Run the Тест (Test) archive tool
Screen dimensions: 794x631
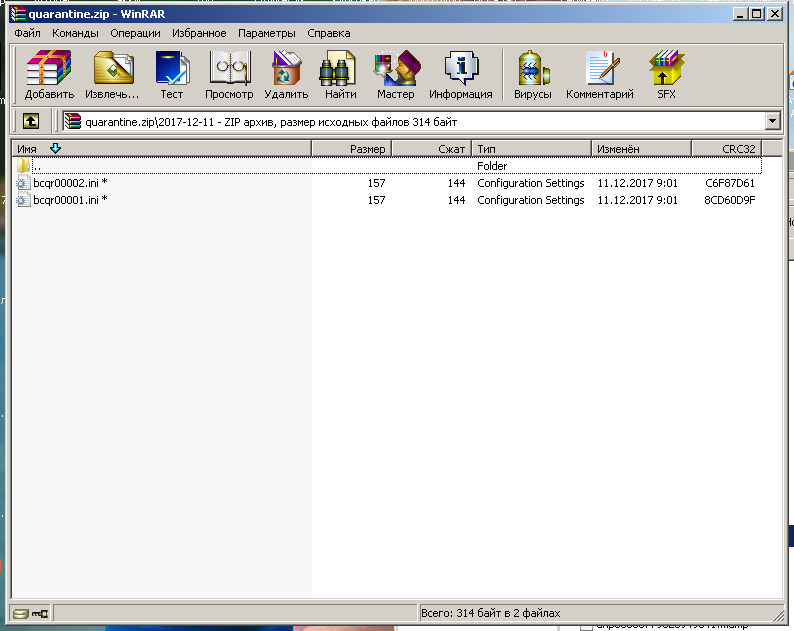pyautogui.click(x=172, y=75)
